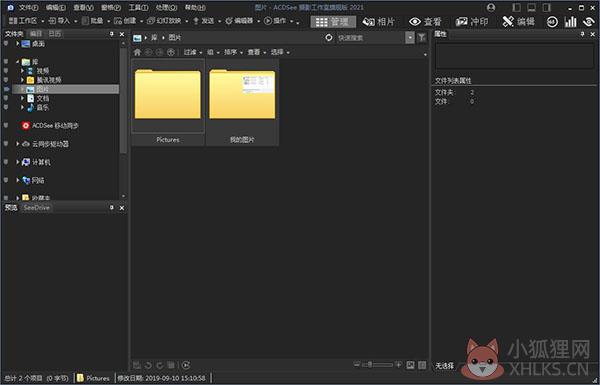Image resolution: width=600 pixels, height=385 pixels.
Task: Open the bar-chart dashboard mode
Action: [570, 22]
